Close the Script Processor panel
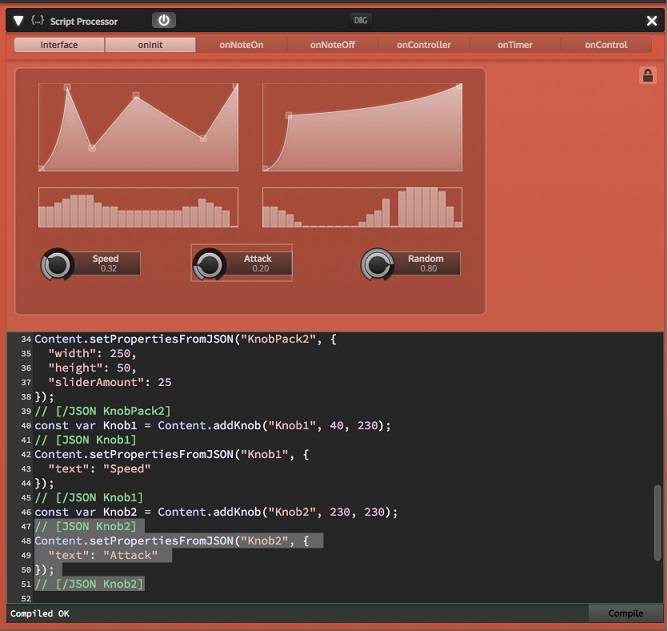The width and height of the screenshot is (668, 631). (652, 20)
